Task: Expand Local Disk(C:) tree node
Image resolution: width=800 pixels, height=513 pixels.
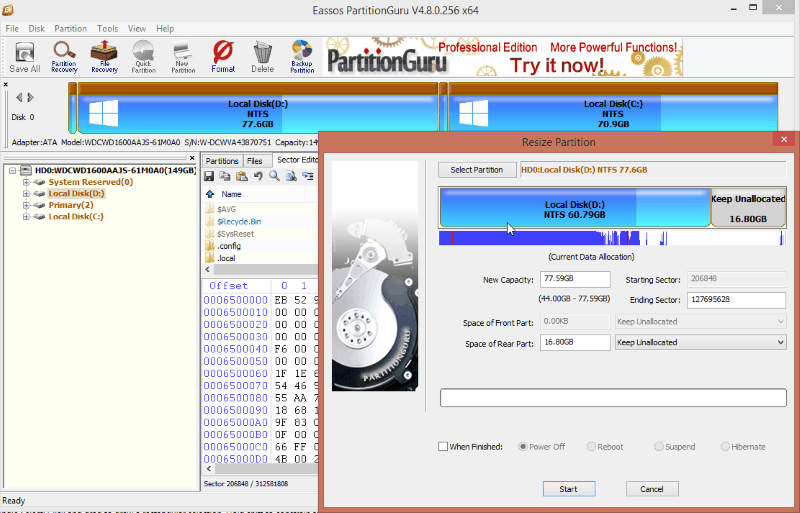Action: tap(26, 216)
